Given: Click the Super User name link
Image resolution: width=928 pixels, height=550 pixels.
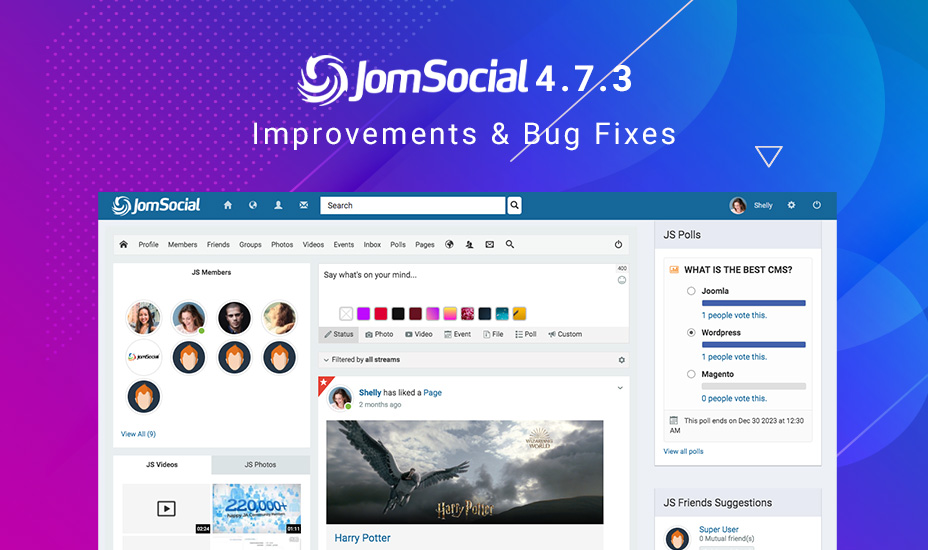Looking at the screenshot, I should coord(718,529).
